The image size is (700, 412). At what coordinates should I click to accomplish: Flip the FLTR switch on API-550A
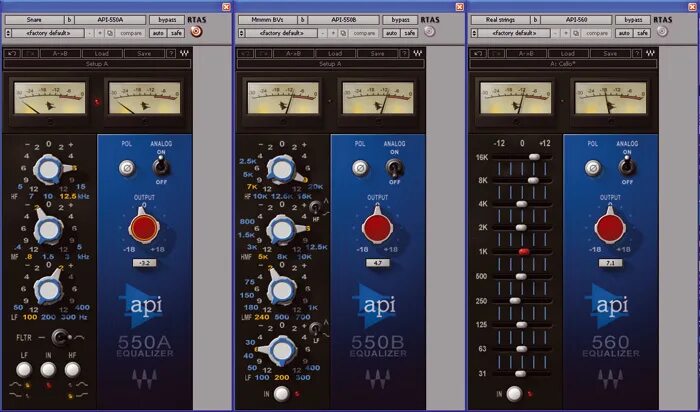pyautogui.click(x=60, y=337)
